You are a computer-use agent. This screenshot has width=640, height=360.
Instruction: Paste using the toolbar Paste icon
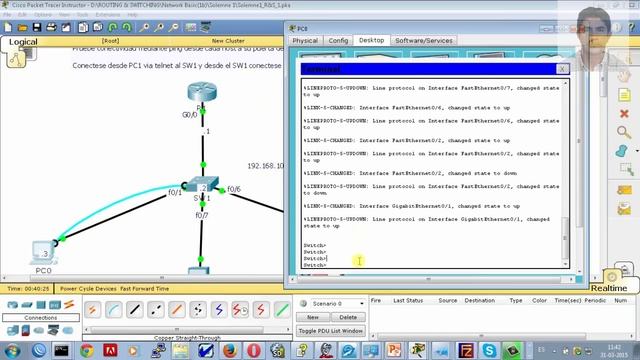pos(98,27)
